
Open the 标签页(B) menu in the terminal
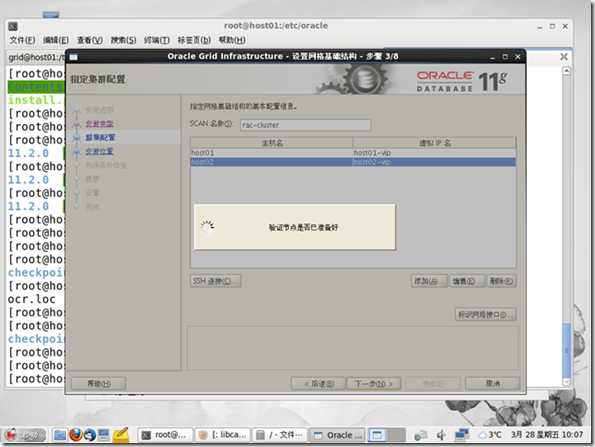(194, 40)
